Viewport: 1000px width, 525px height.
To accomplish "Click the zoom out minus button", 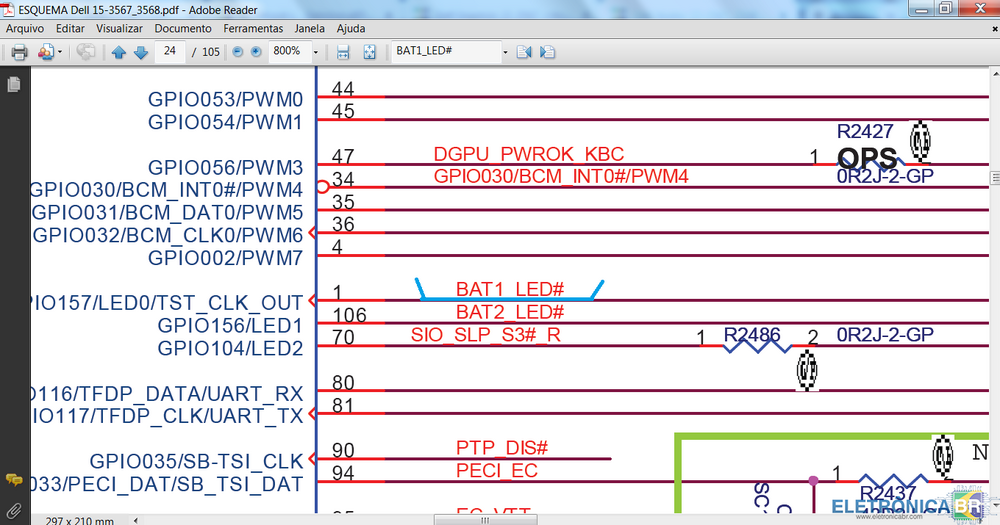I will click(x=238, y=52).
